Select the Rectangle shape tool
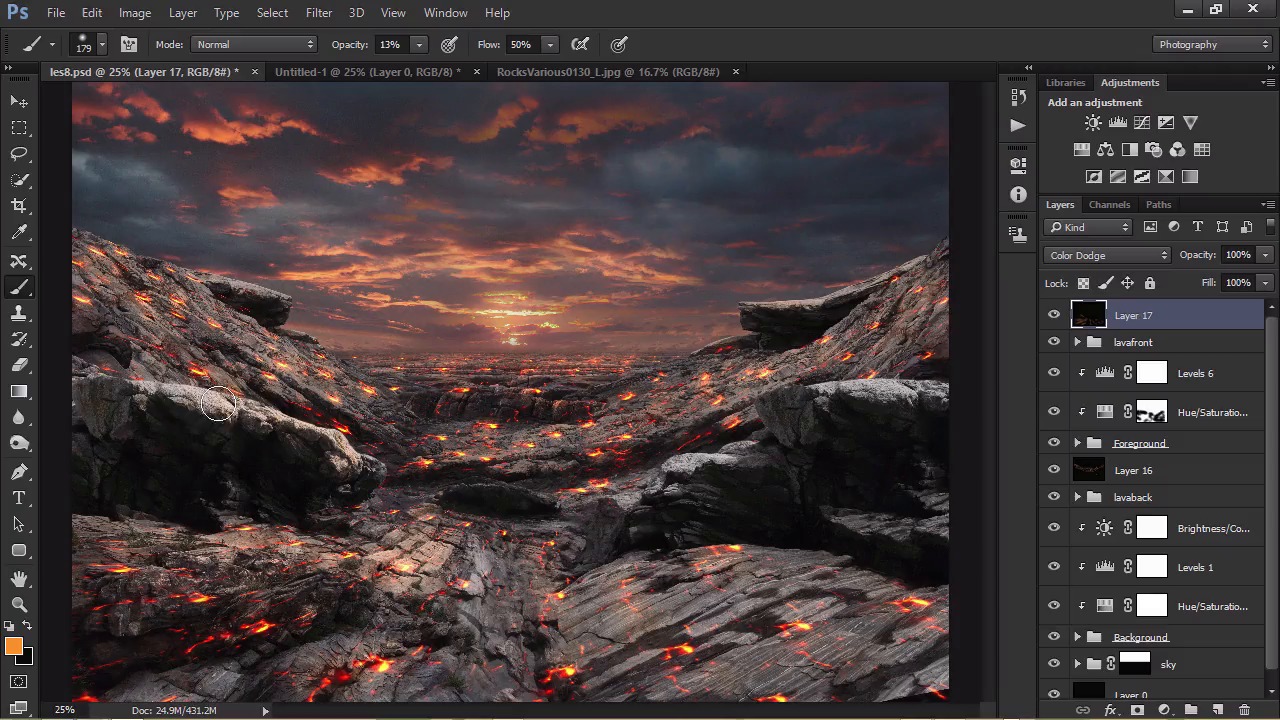1280x720 pixels. (x=19, y=550)
